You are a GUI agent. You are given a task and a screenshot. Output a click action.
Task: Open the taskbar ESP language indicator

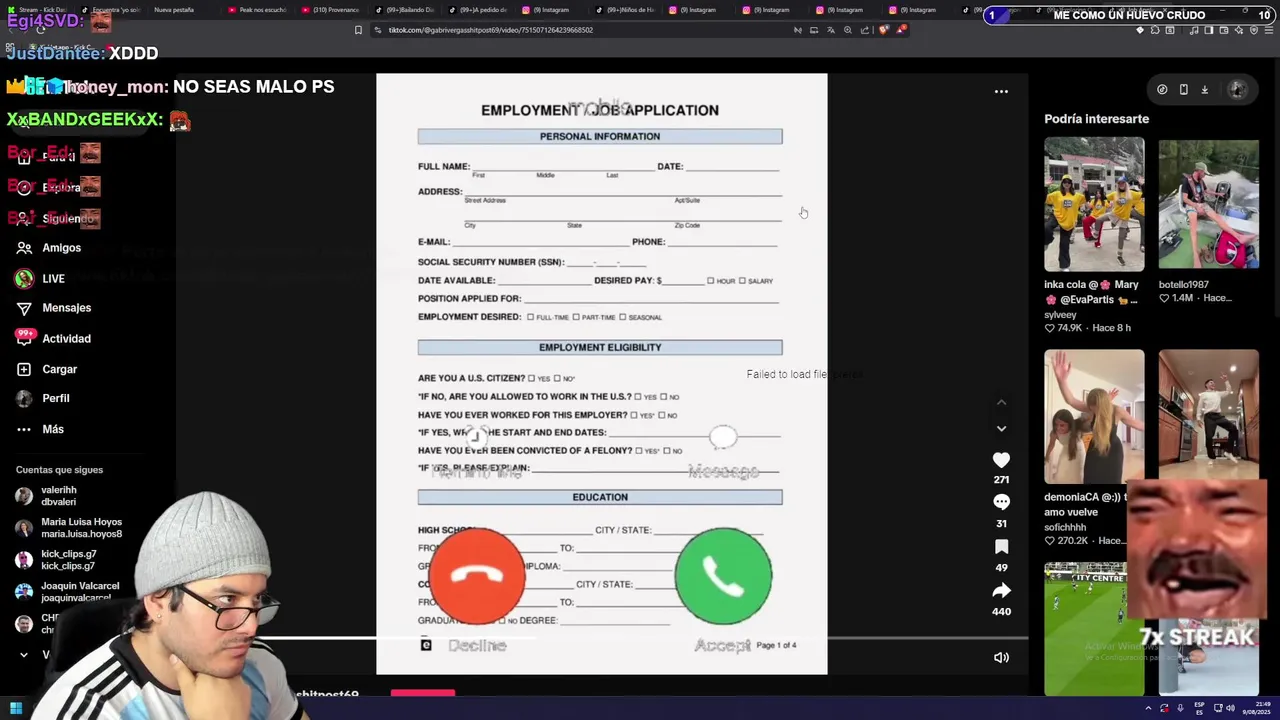pyautogui.click(x=1199, y=708)
